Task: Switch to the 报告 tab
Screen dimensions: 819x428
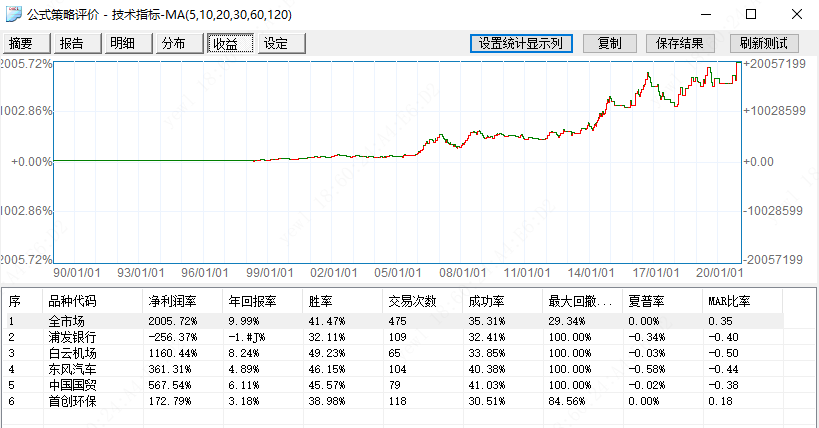Action: pyautogui.click(x=77, y=43)
